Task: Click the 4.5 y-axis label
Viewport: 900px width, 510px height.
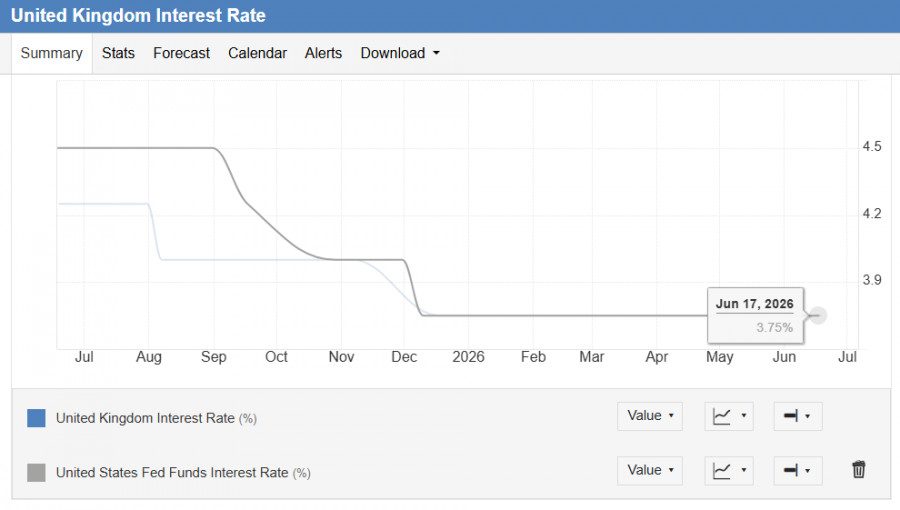Action: tap(872, 147)
